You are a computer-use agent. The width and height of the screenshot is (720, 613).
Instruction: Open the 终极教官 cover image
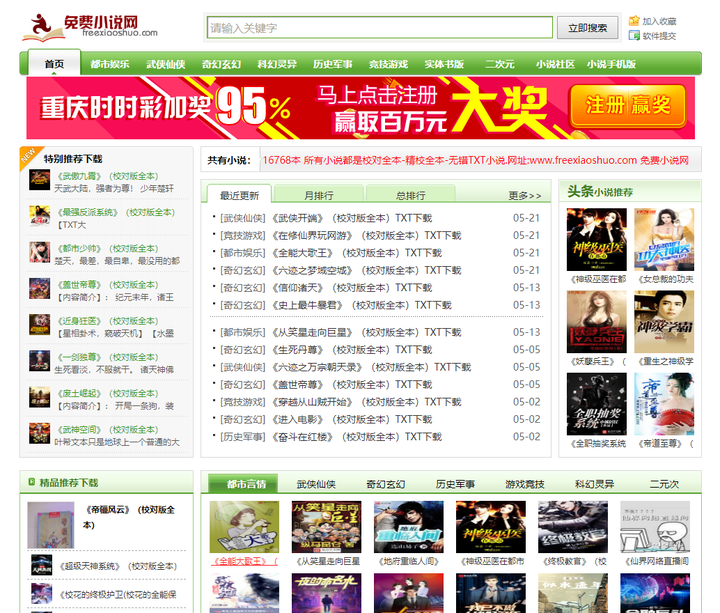(x=573, y=527)
